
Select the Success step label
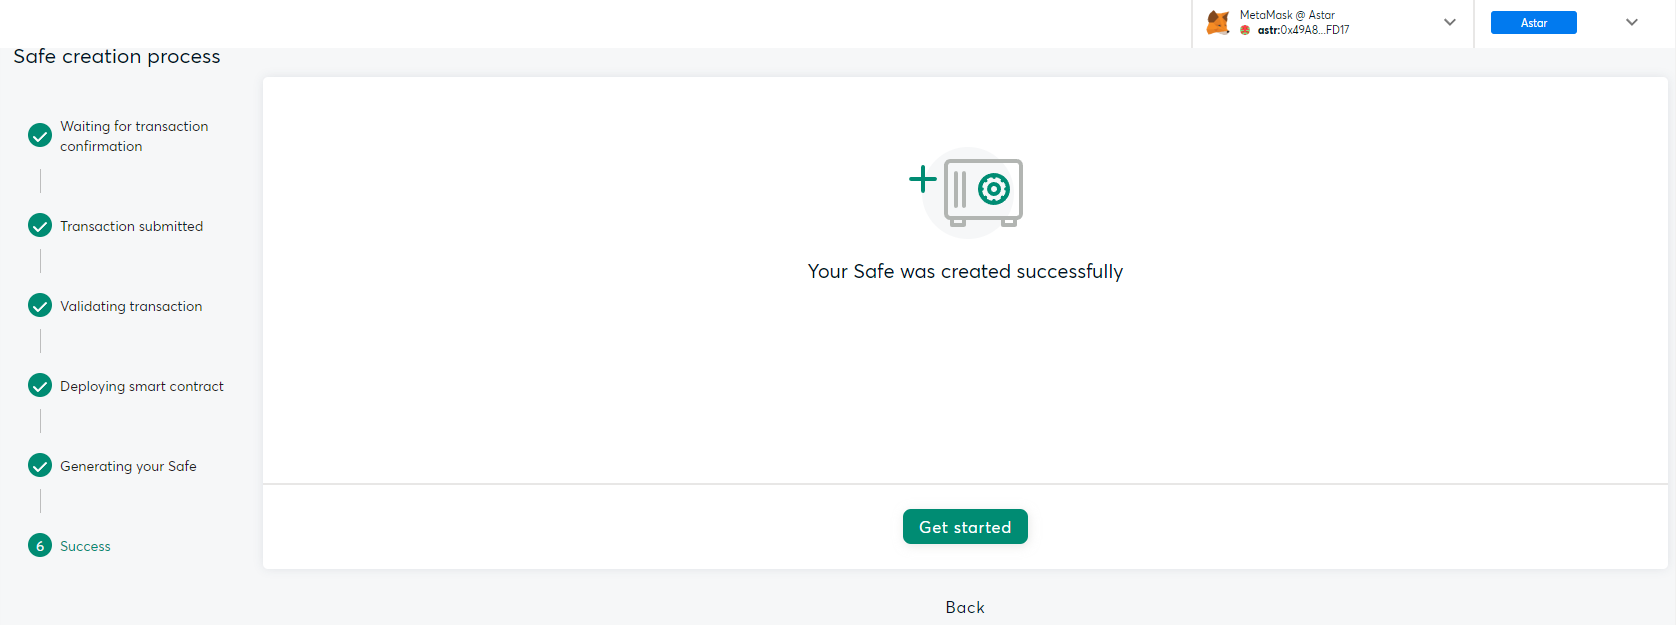tap(85, 546)
